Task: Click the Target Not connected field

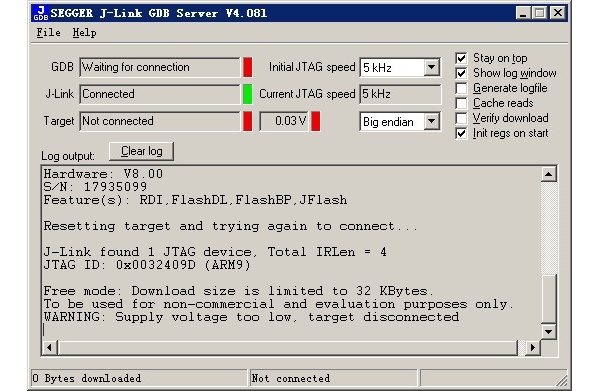Action: point(160,121)
